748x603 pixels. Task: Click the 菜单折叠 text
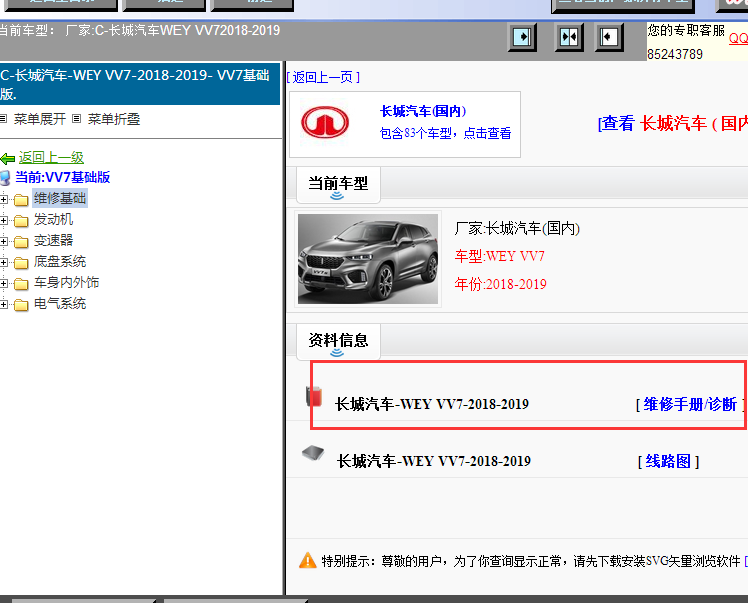point(114,119)
